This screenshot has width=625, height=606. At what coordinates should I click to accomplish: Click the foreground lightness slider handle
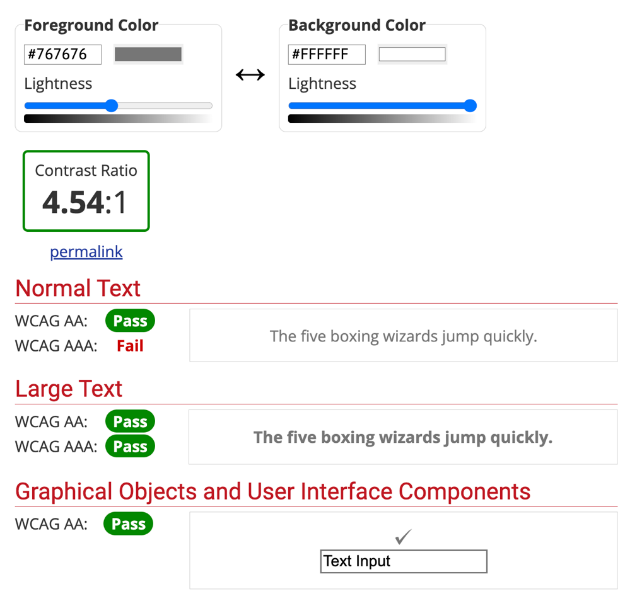[x=111, y=105]
